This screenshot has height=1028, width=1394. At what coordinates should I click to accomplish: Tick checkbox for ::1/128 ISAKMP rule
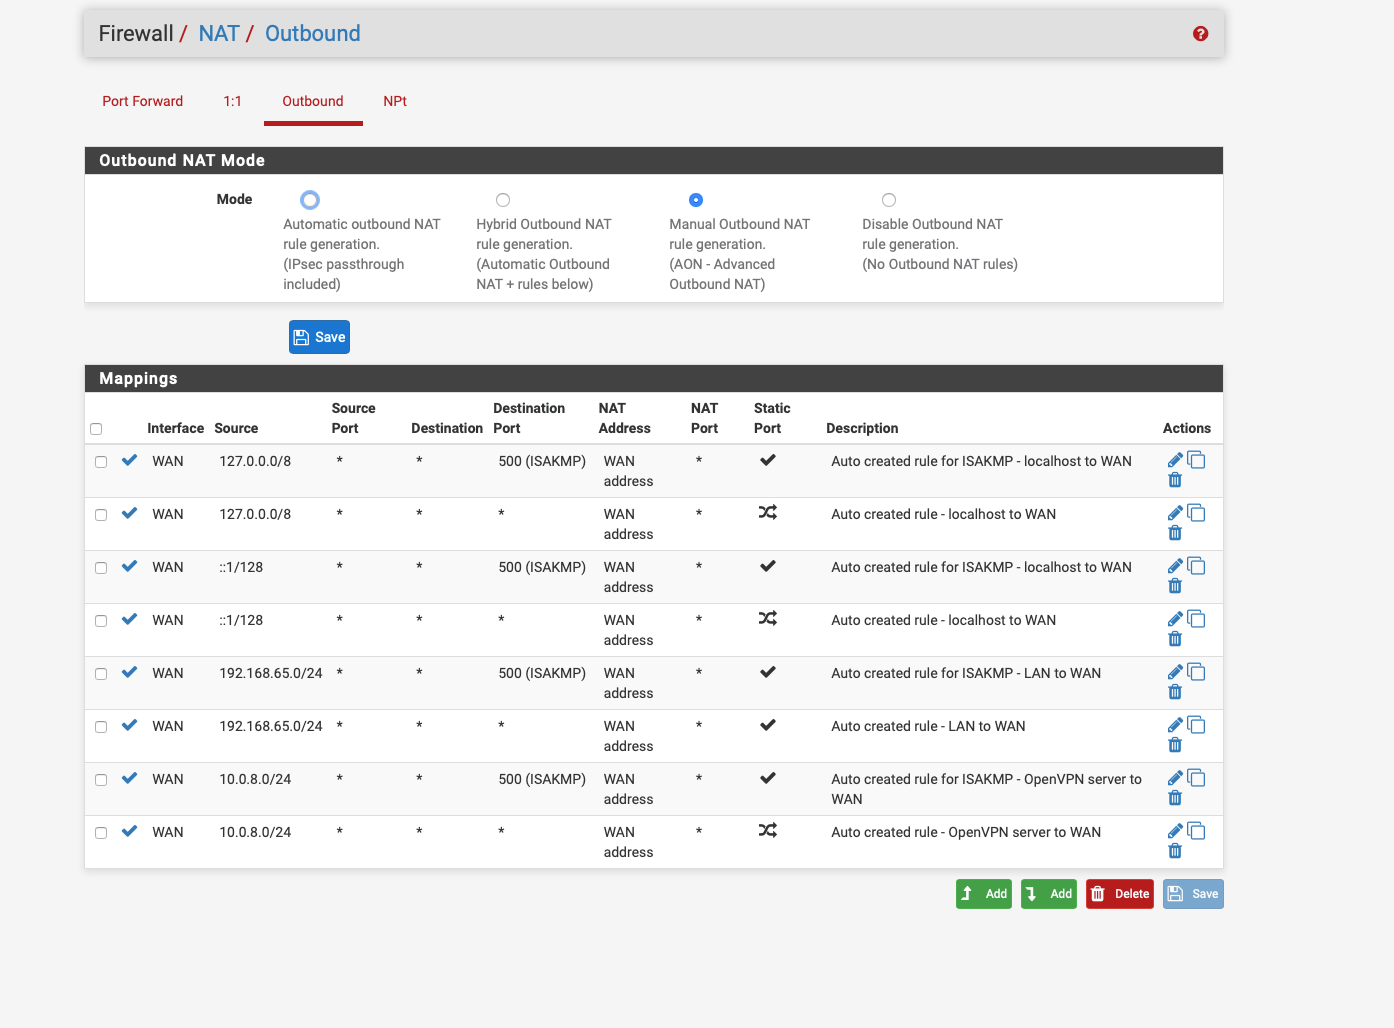[x=101, y=568]
